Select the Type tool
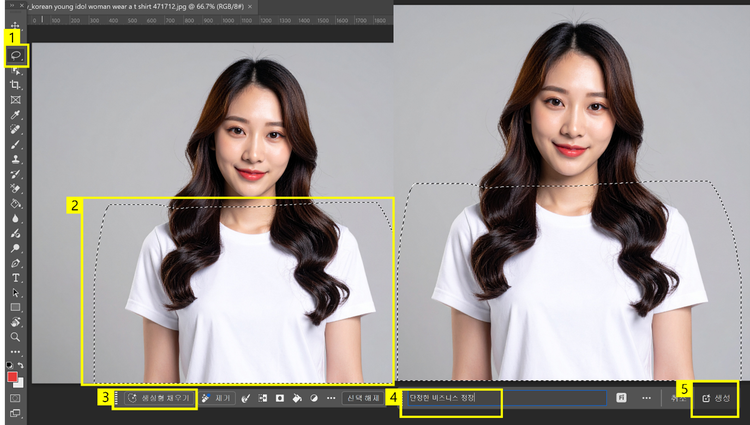 [x=15, y=278]
